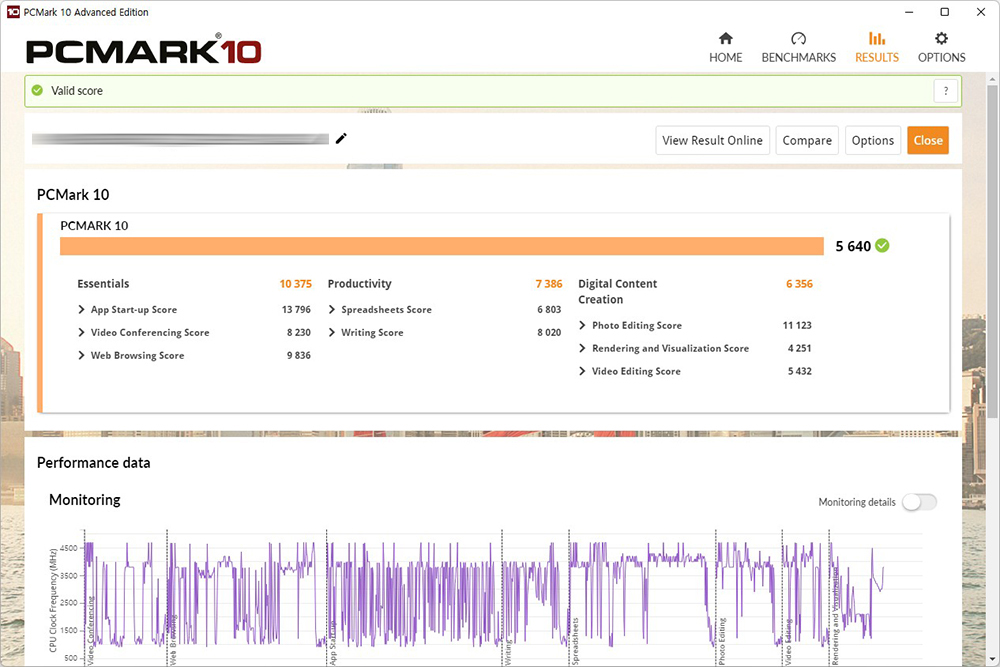This screenshot has height=667, width=1000.
Task: Click the PCMark 10 app icon in title bar
Action: click(13, 12)
